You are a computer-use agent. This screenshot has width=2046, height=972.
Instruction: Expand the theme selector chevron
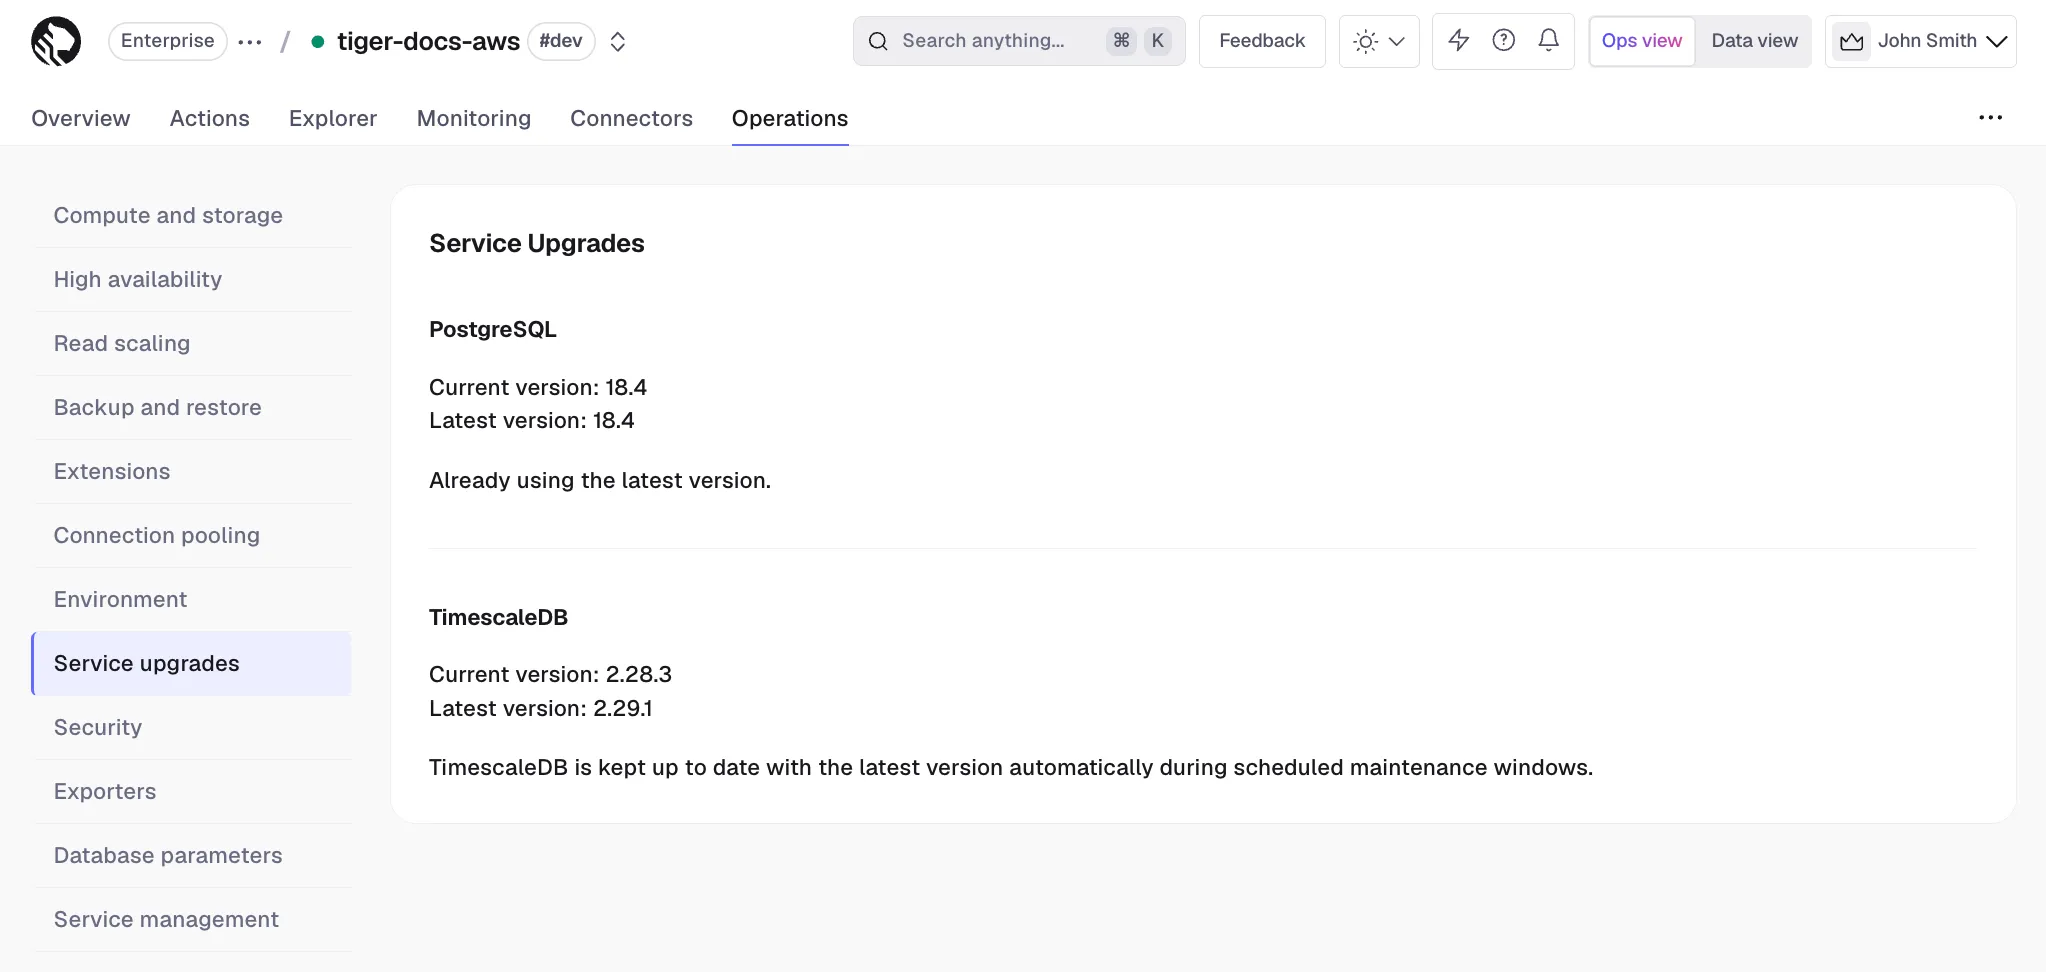click(x=1397, y=41)
